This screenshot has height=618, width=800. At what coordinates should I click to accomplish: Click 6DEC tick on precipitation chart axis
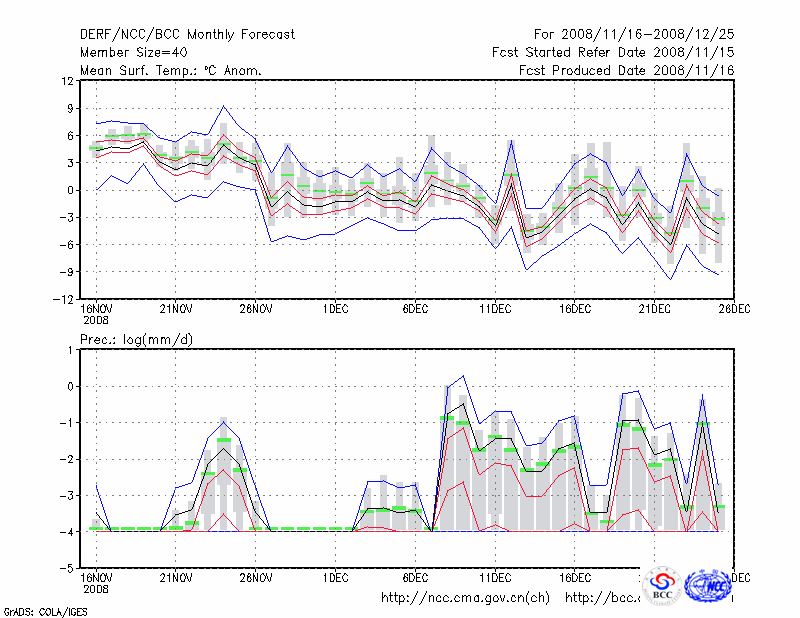tap(415, 578)
